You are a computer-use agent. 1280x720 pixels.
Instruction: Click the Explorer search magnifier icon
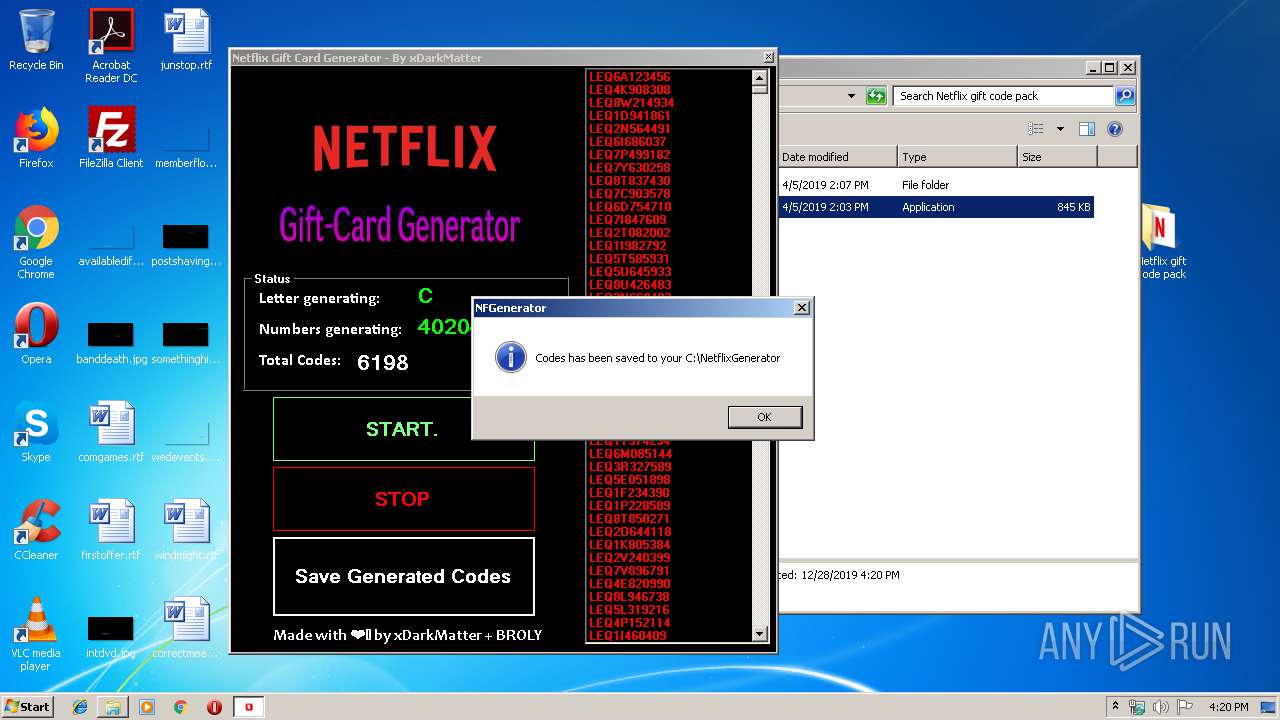tap(1125, 96)
